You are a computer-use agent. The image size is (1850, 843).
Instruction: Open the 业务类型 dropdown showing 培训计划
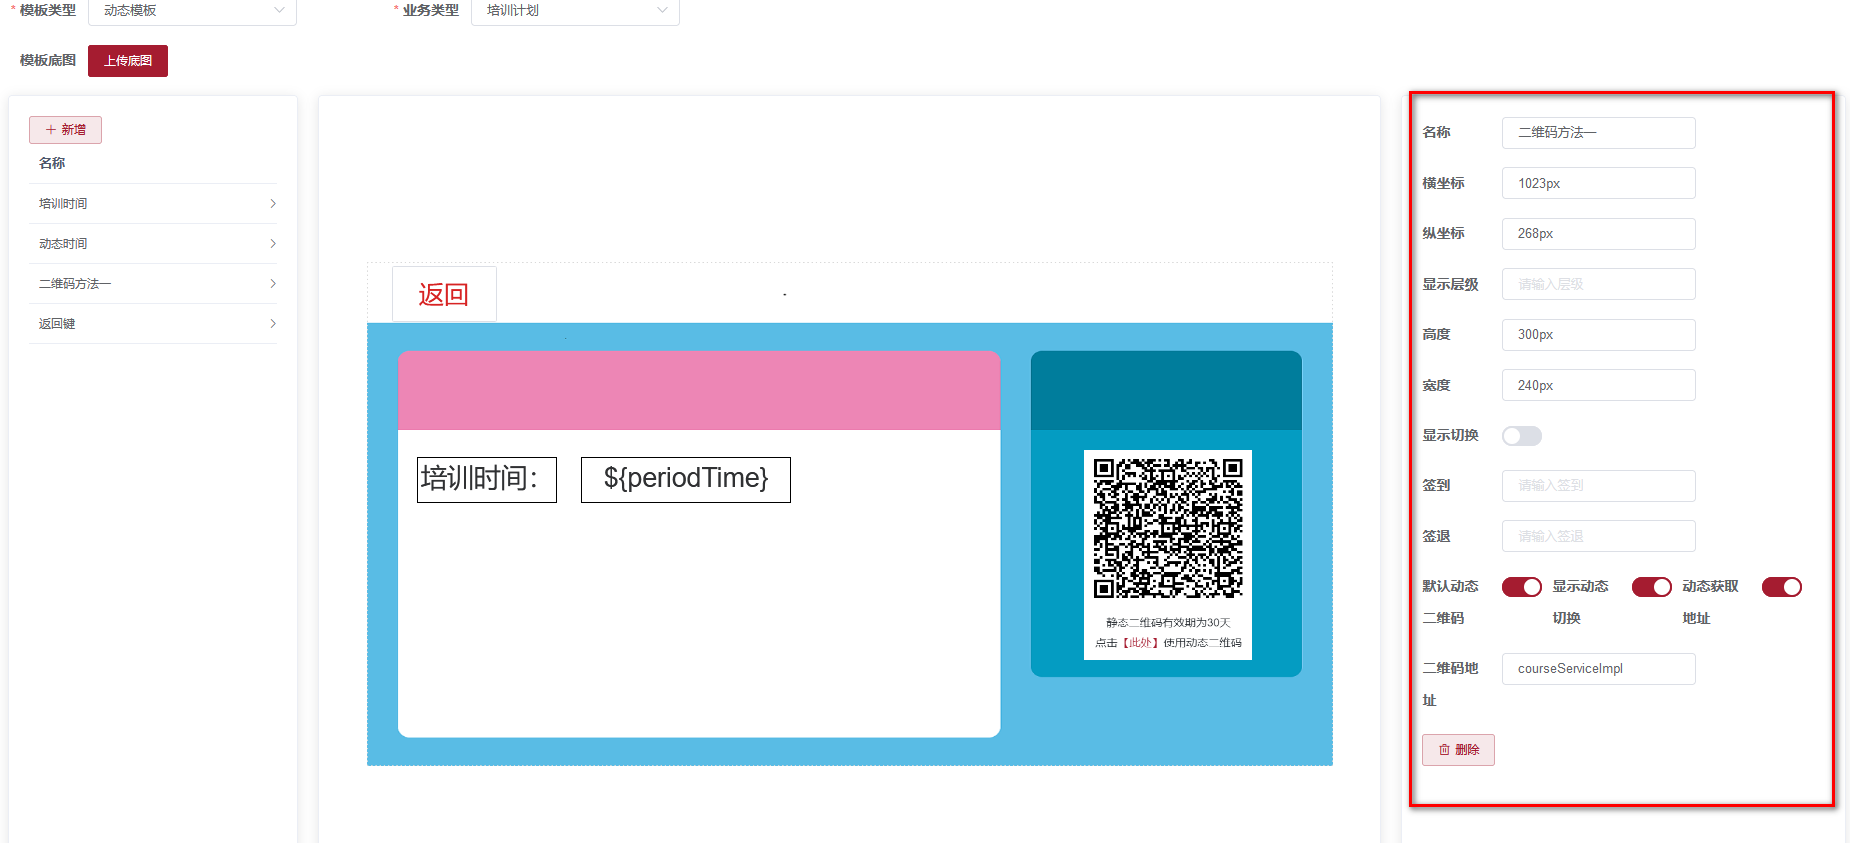(x=575, y=11)
